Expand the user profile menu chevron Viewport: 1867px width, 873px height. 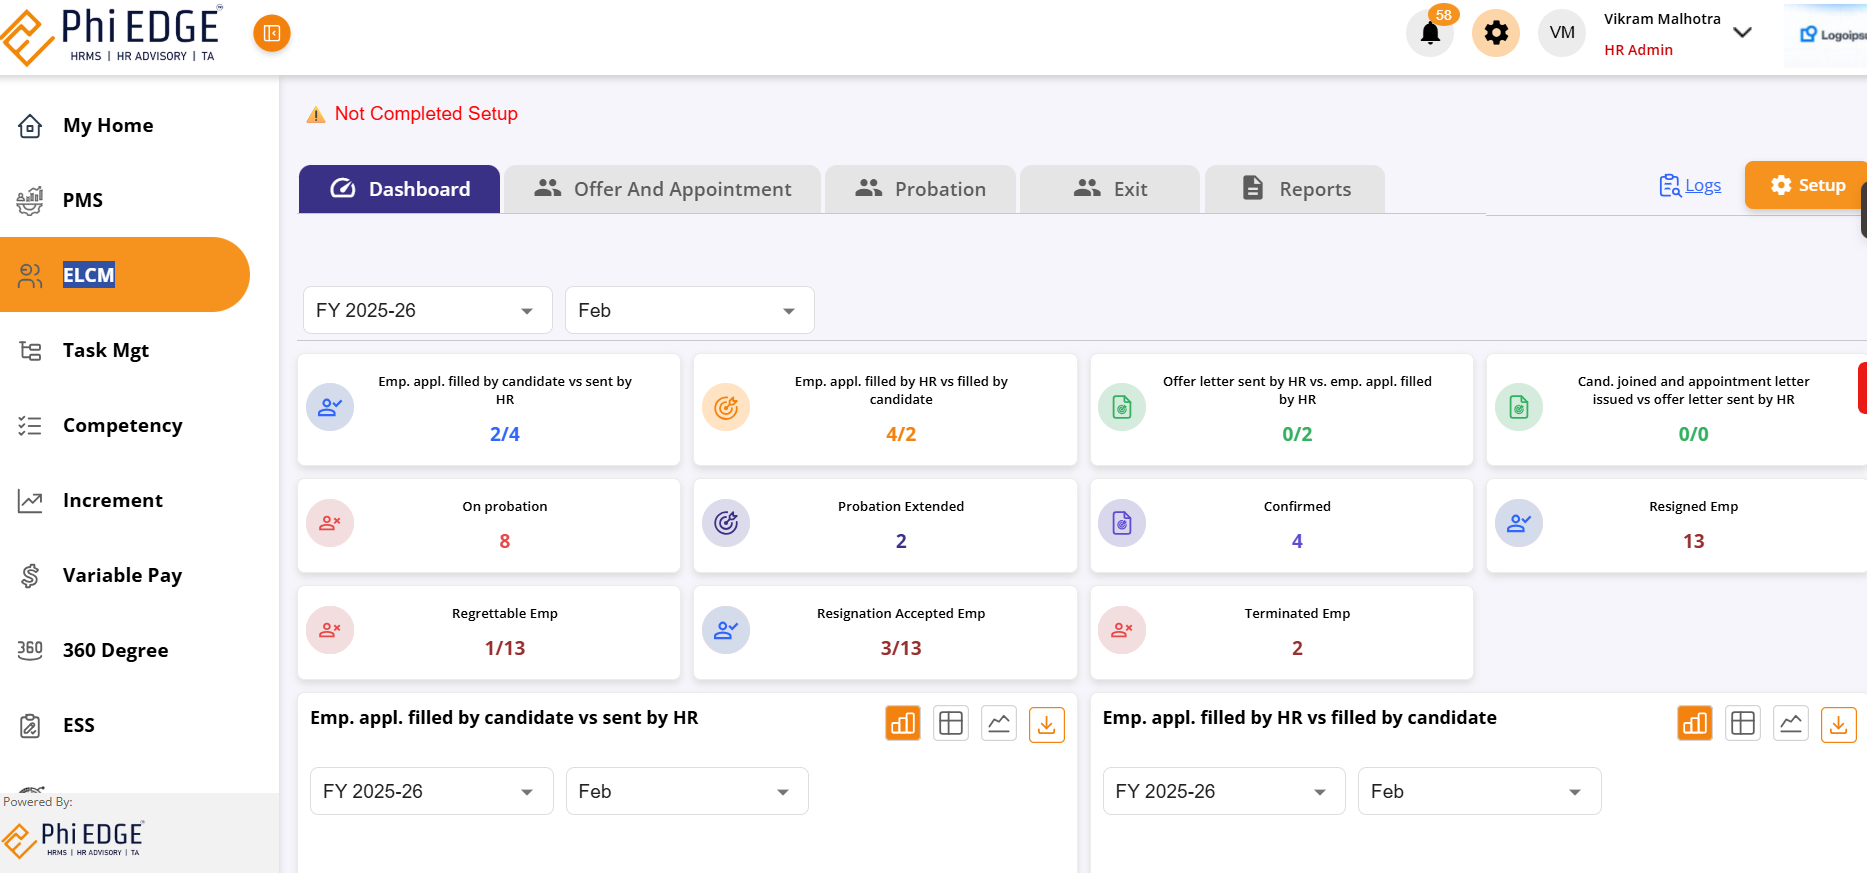coord(1742,33)
